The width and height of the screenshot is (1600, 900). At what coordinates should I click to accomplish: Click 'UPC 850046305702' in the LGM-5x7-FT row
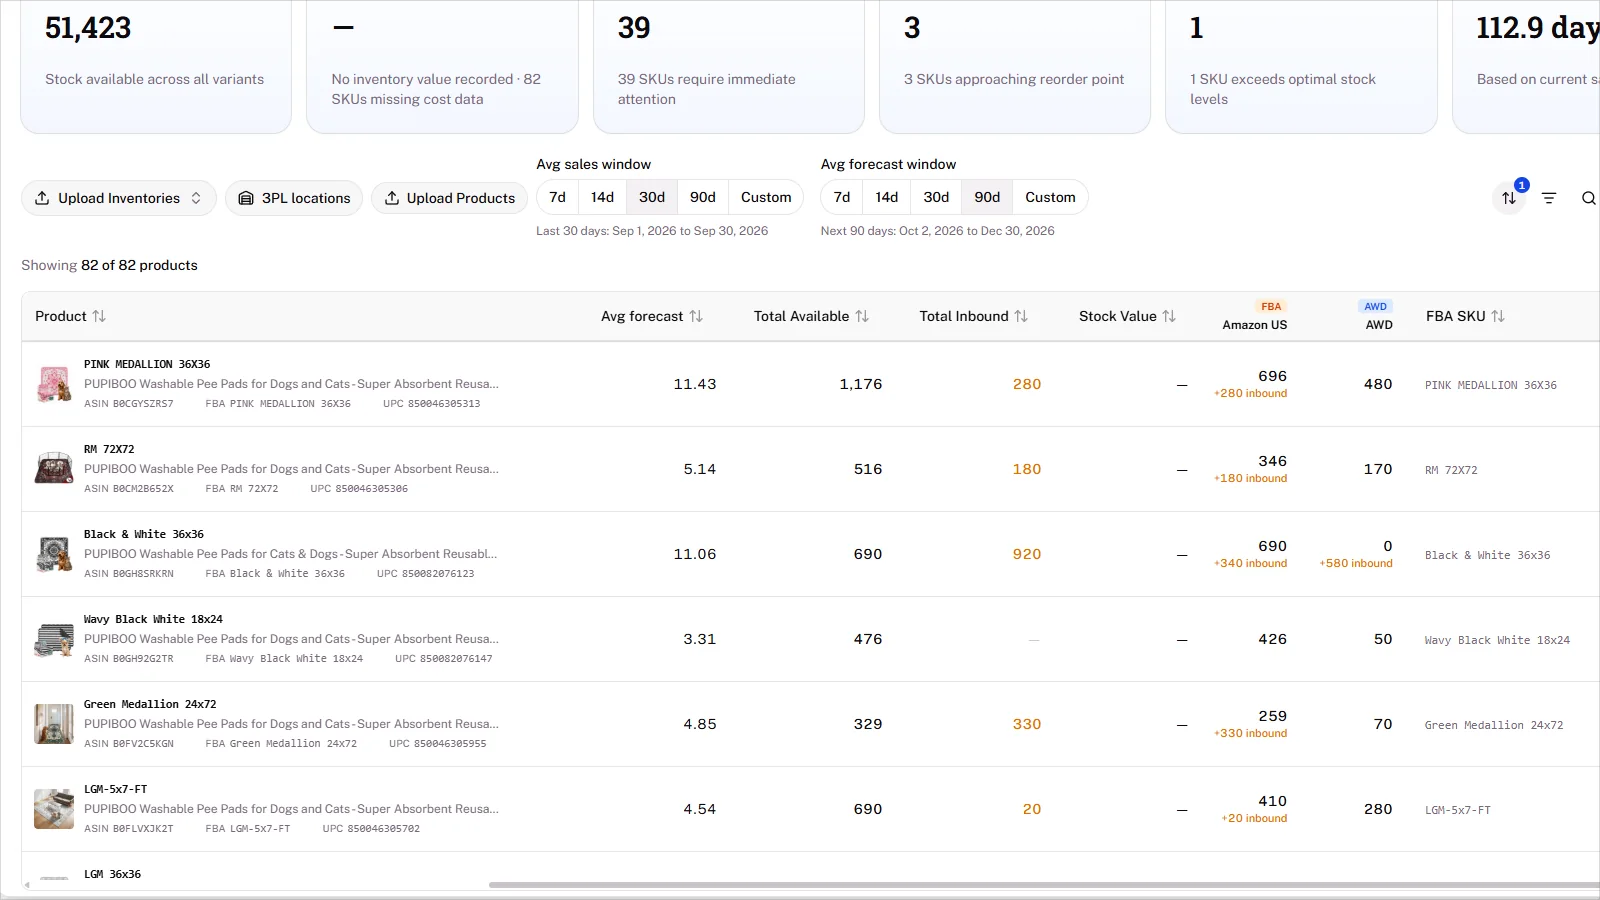(371, 829)
